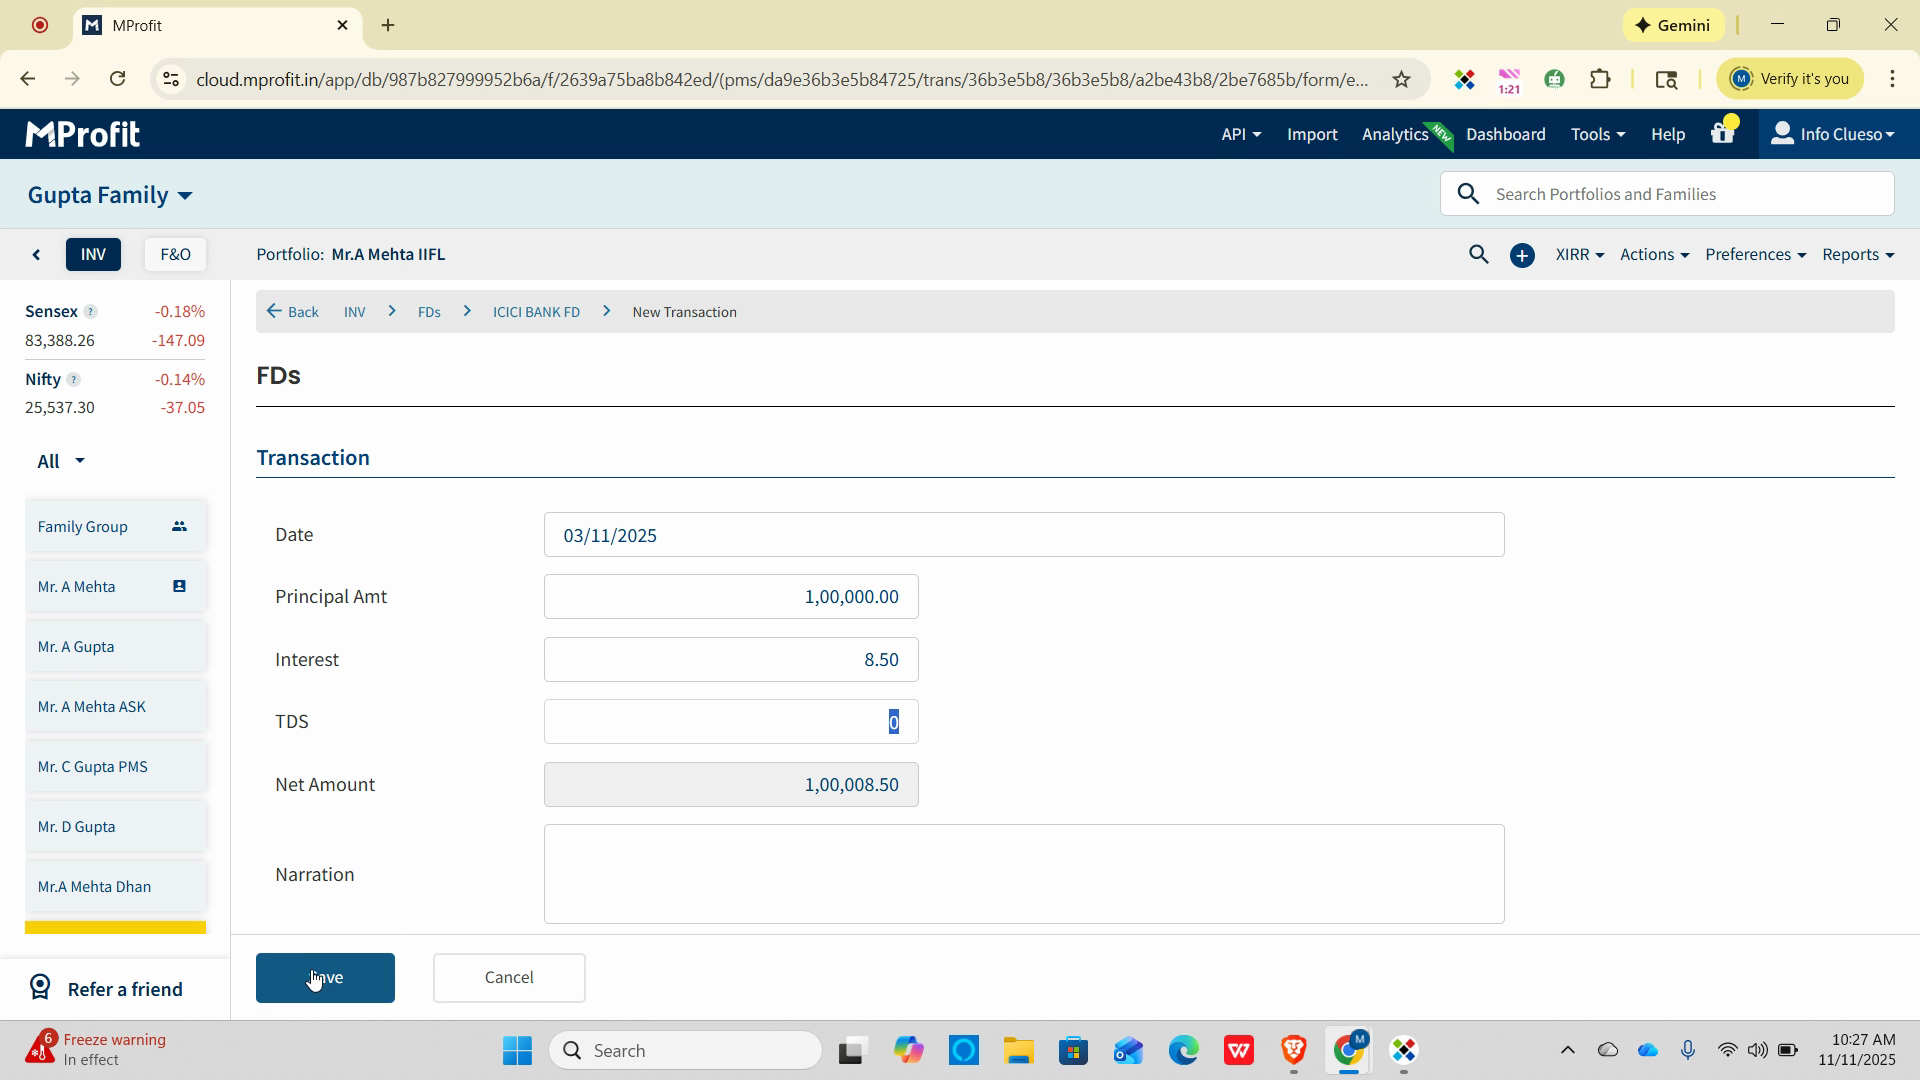Switch to the F&O segment toggle
This screenshot has height=1080, width=1920.
point(175,255)
